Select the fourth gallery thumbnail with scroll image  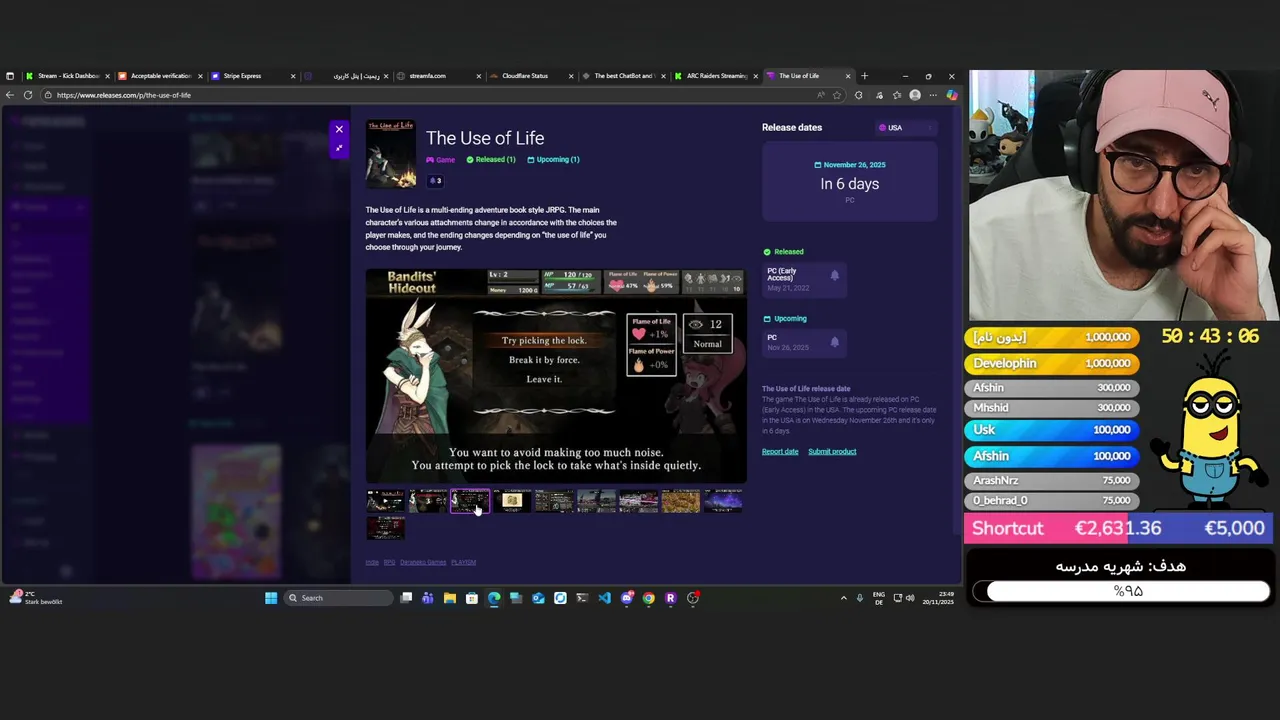tap(512, 501)
